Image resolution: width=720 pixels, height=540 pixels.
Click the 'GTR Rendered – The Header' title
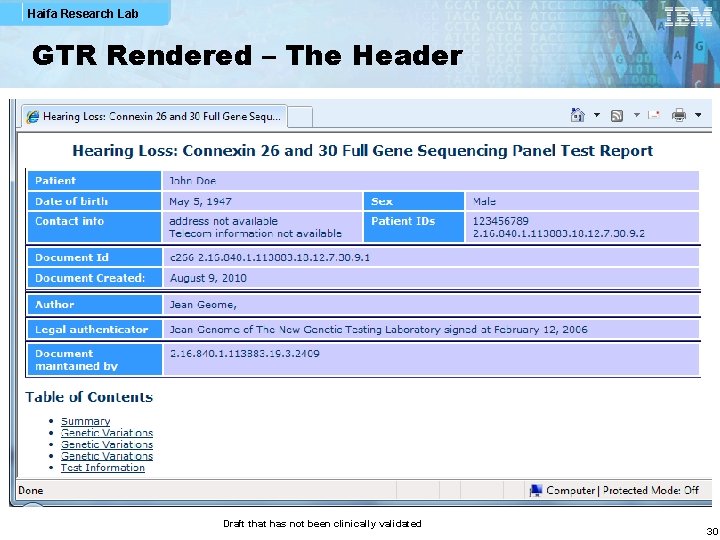[x=247, y=56]
